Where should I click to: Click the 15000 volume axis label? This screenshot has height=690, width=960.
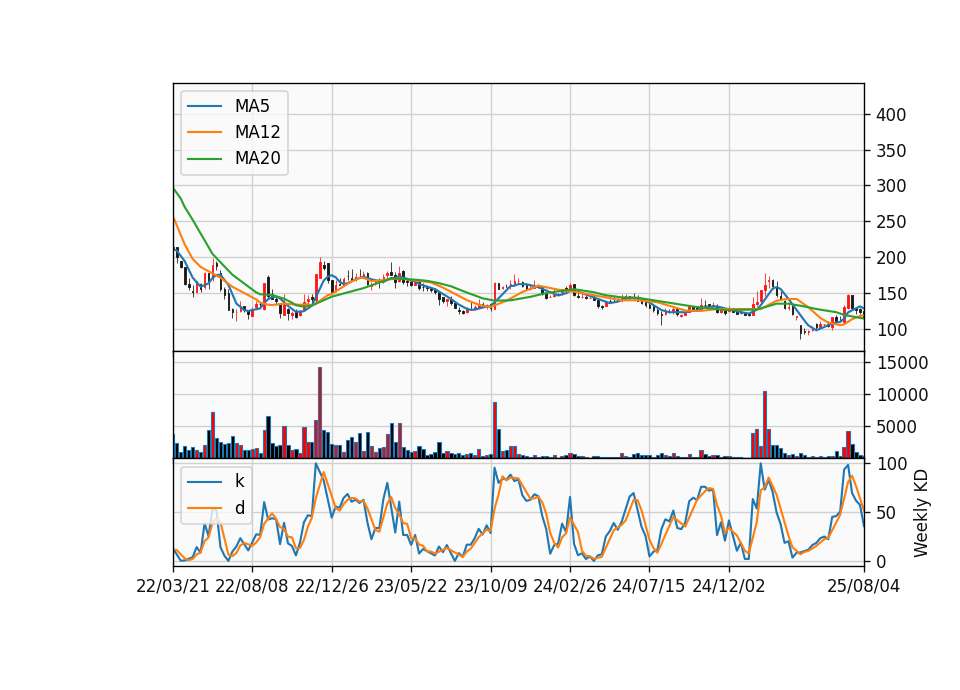902,363
